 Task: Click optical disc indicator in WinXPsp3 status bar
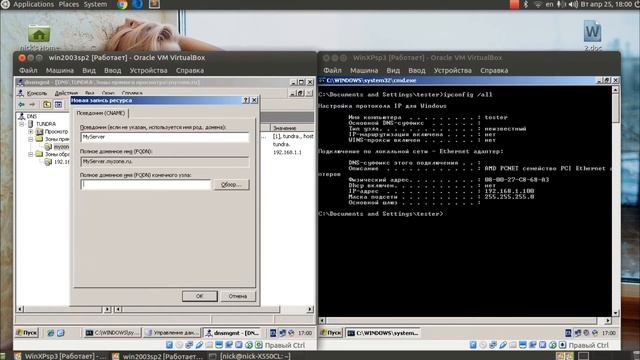click(x=483, y=345)
